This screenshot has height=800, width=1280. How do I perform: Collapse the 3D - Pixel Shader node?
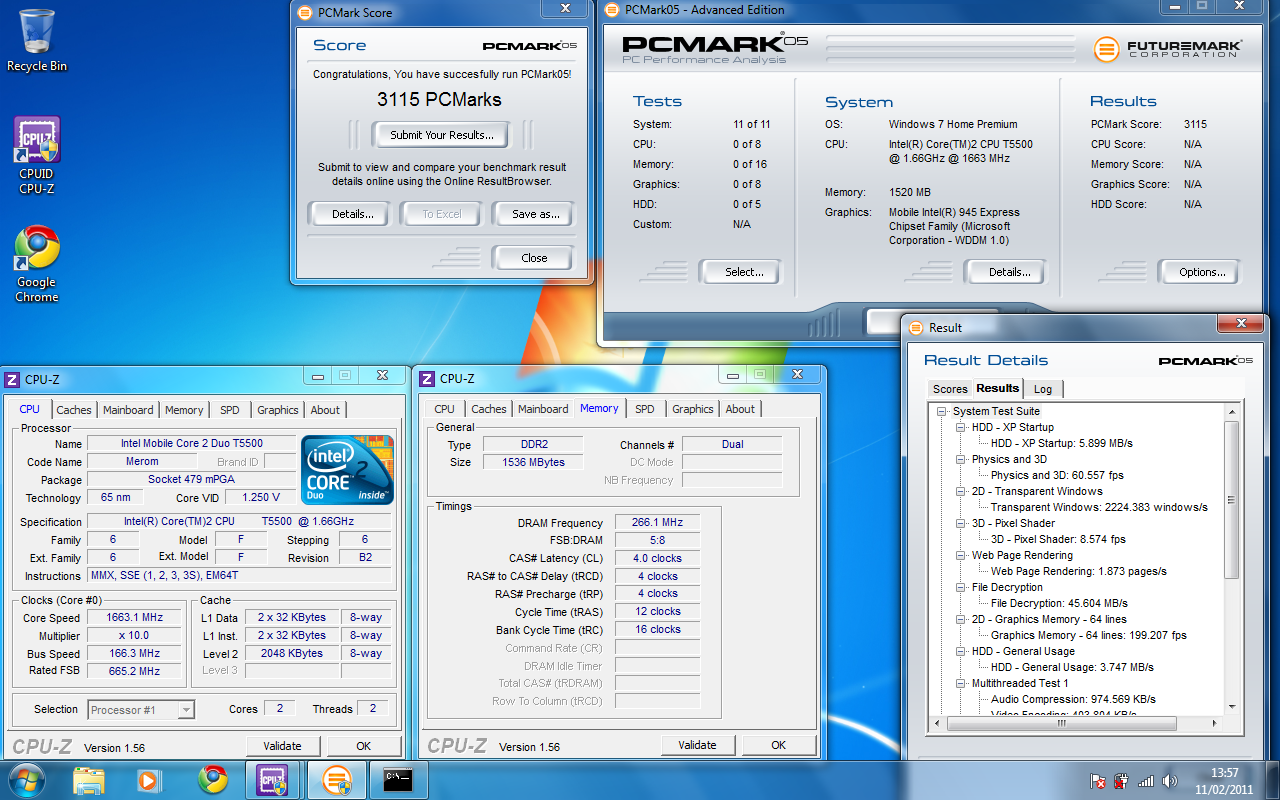coord(961,523)
